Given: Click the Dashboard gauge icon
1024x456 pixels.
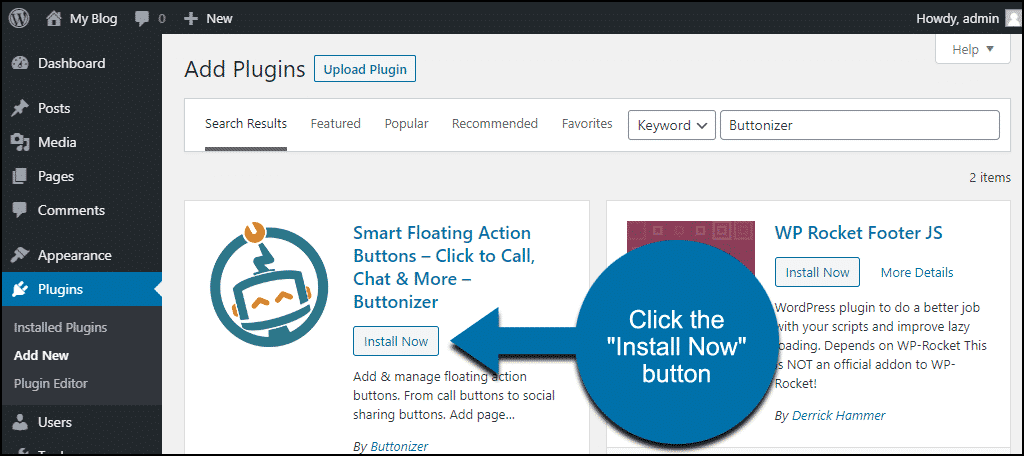Looking at the screenshot, I should 20,63.
